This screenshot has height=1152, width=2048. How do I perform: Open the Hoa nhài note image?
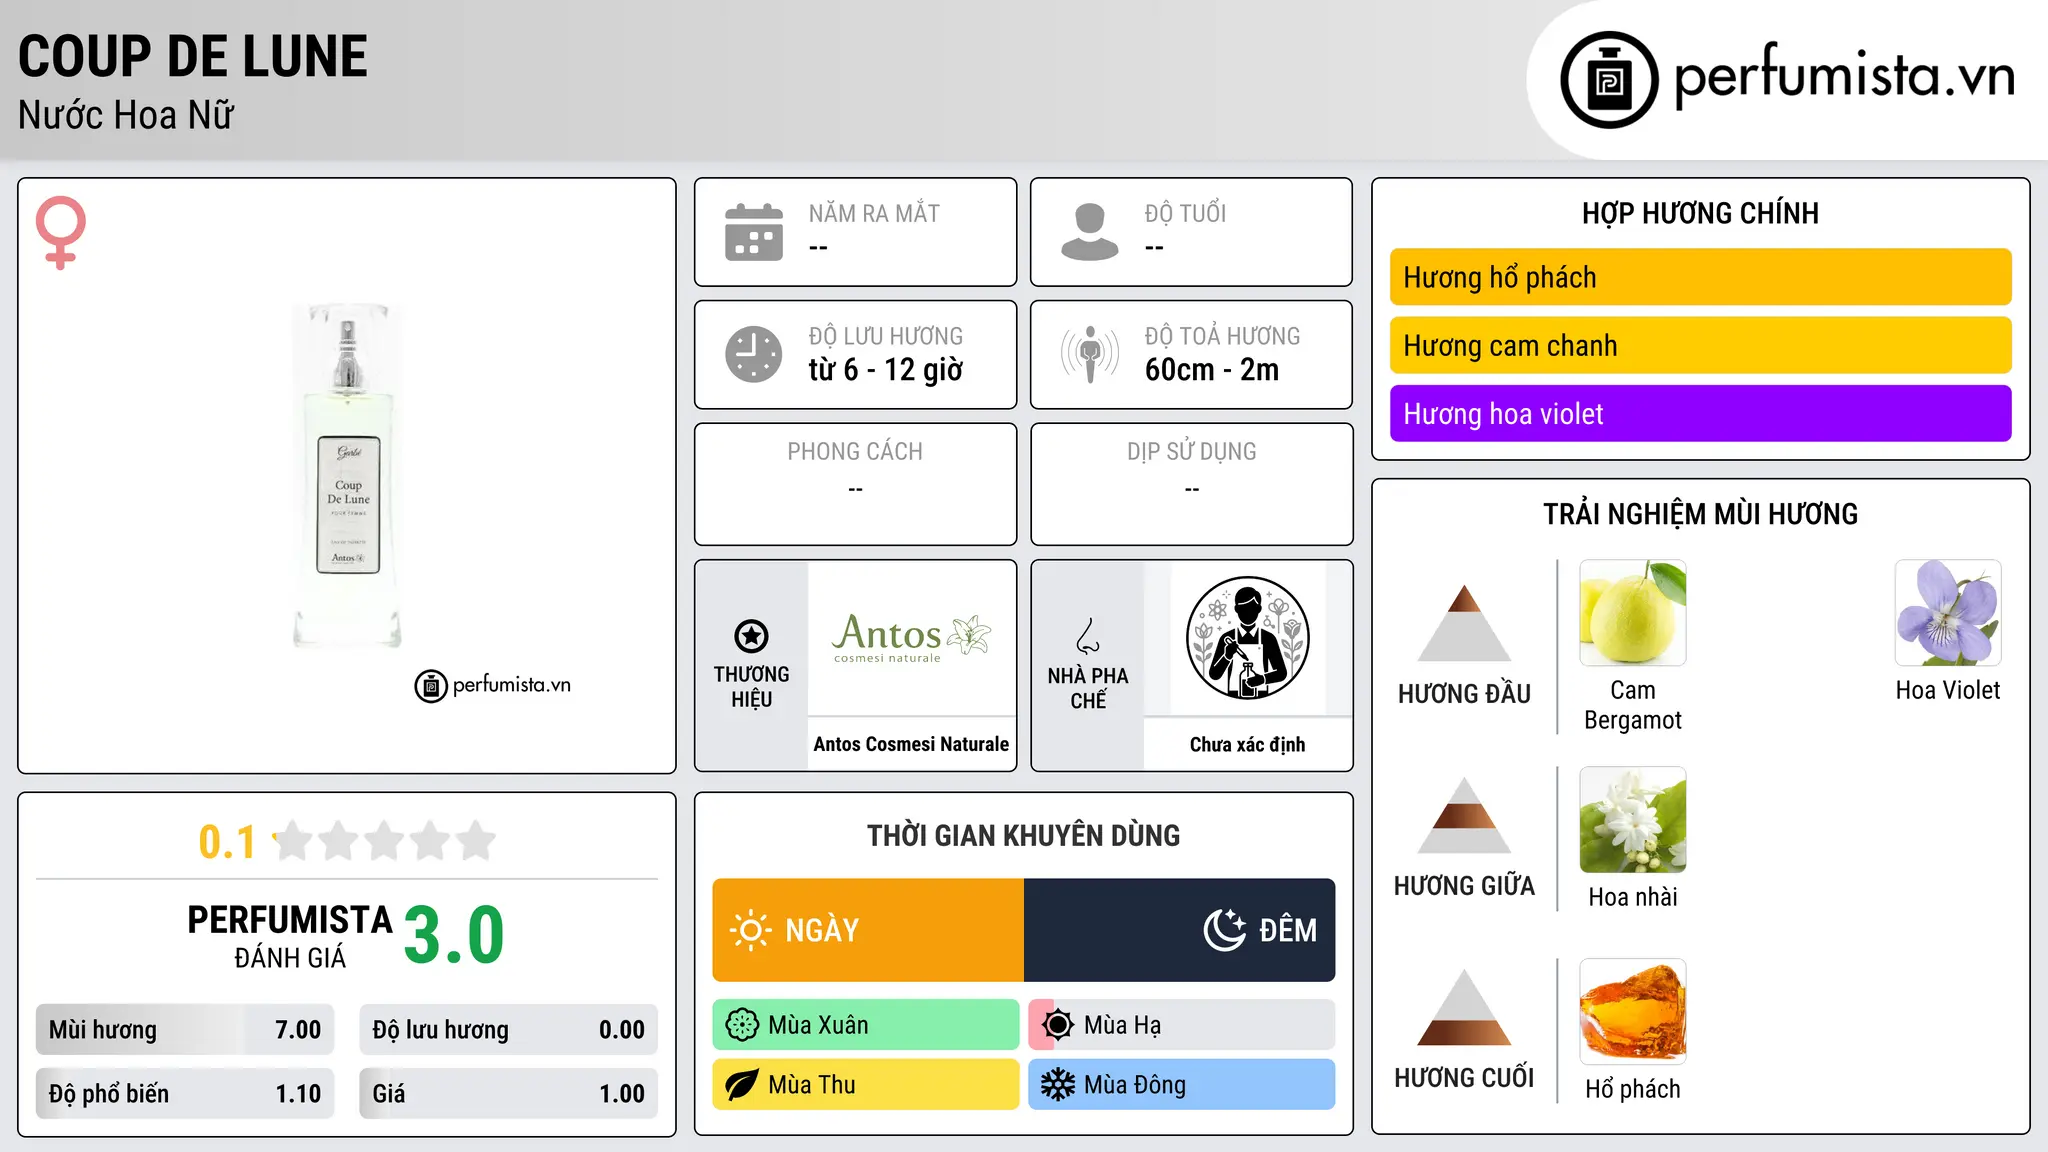pyautogui.click(x=1633, y=820)
